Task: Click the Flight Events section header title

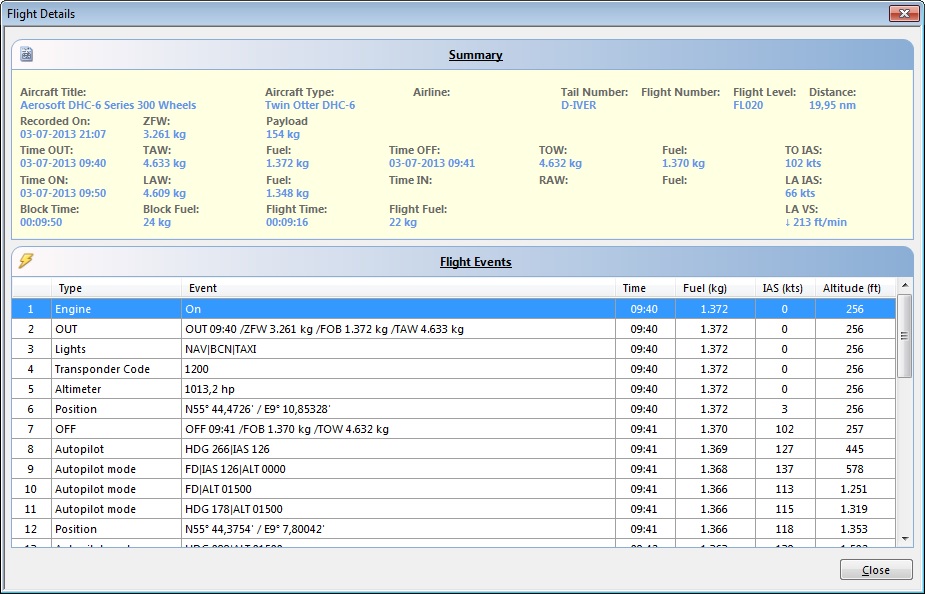Action: pyautogui.click(x=475, y=262)
